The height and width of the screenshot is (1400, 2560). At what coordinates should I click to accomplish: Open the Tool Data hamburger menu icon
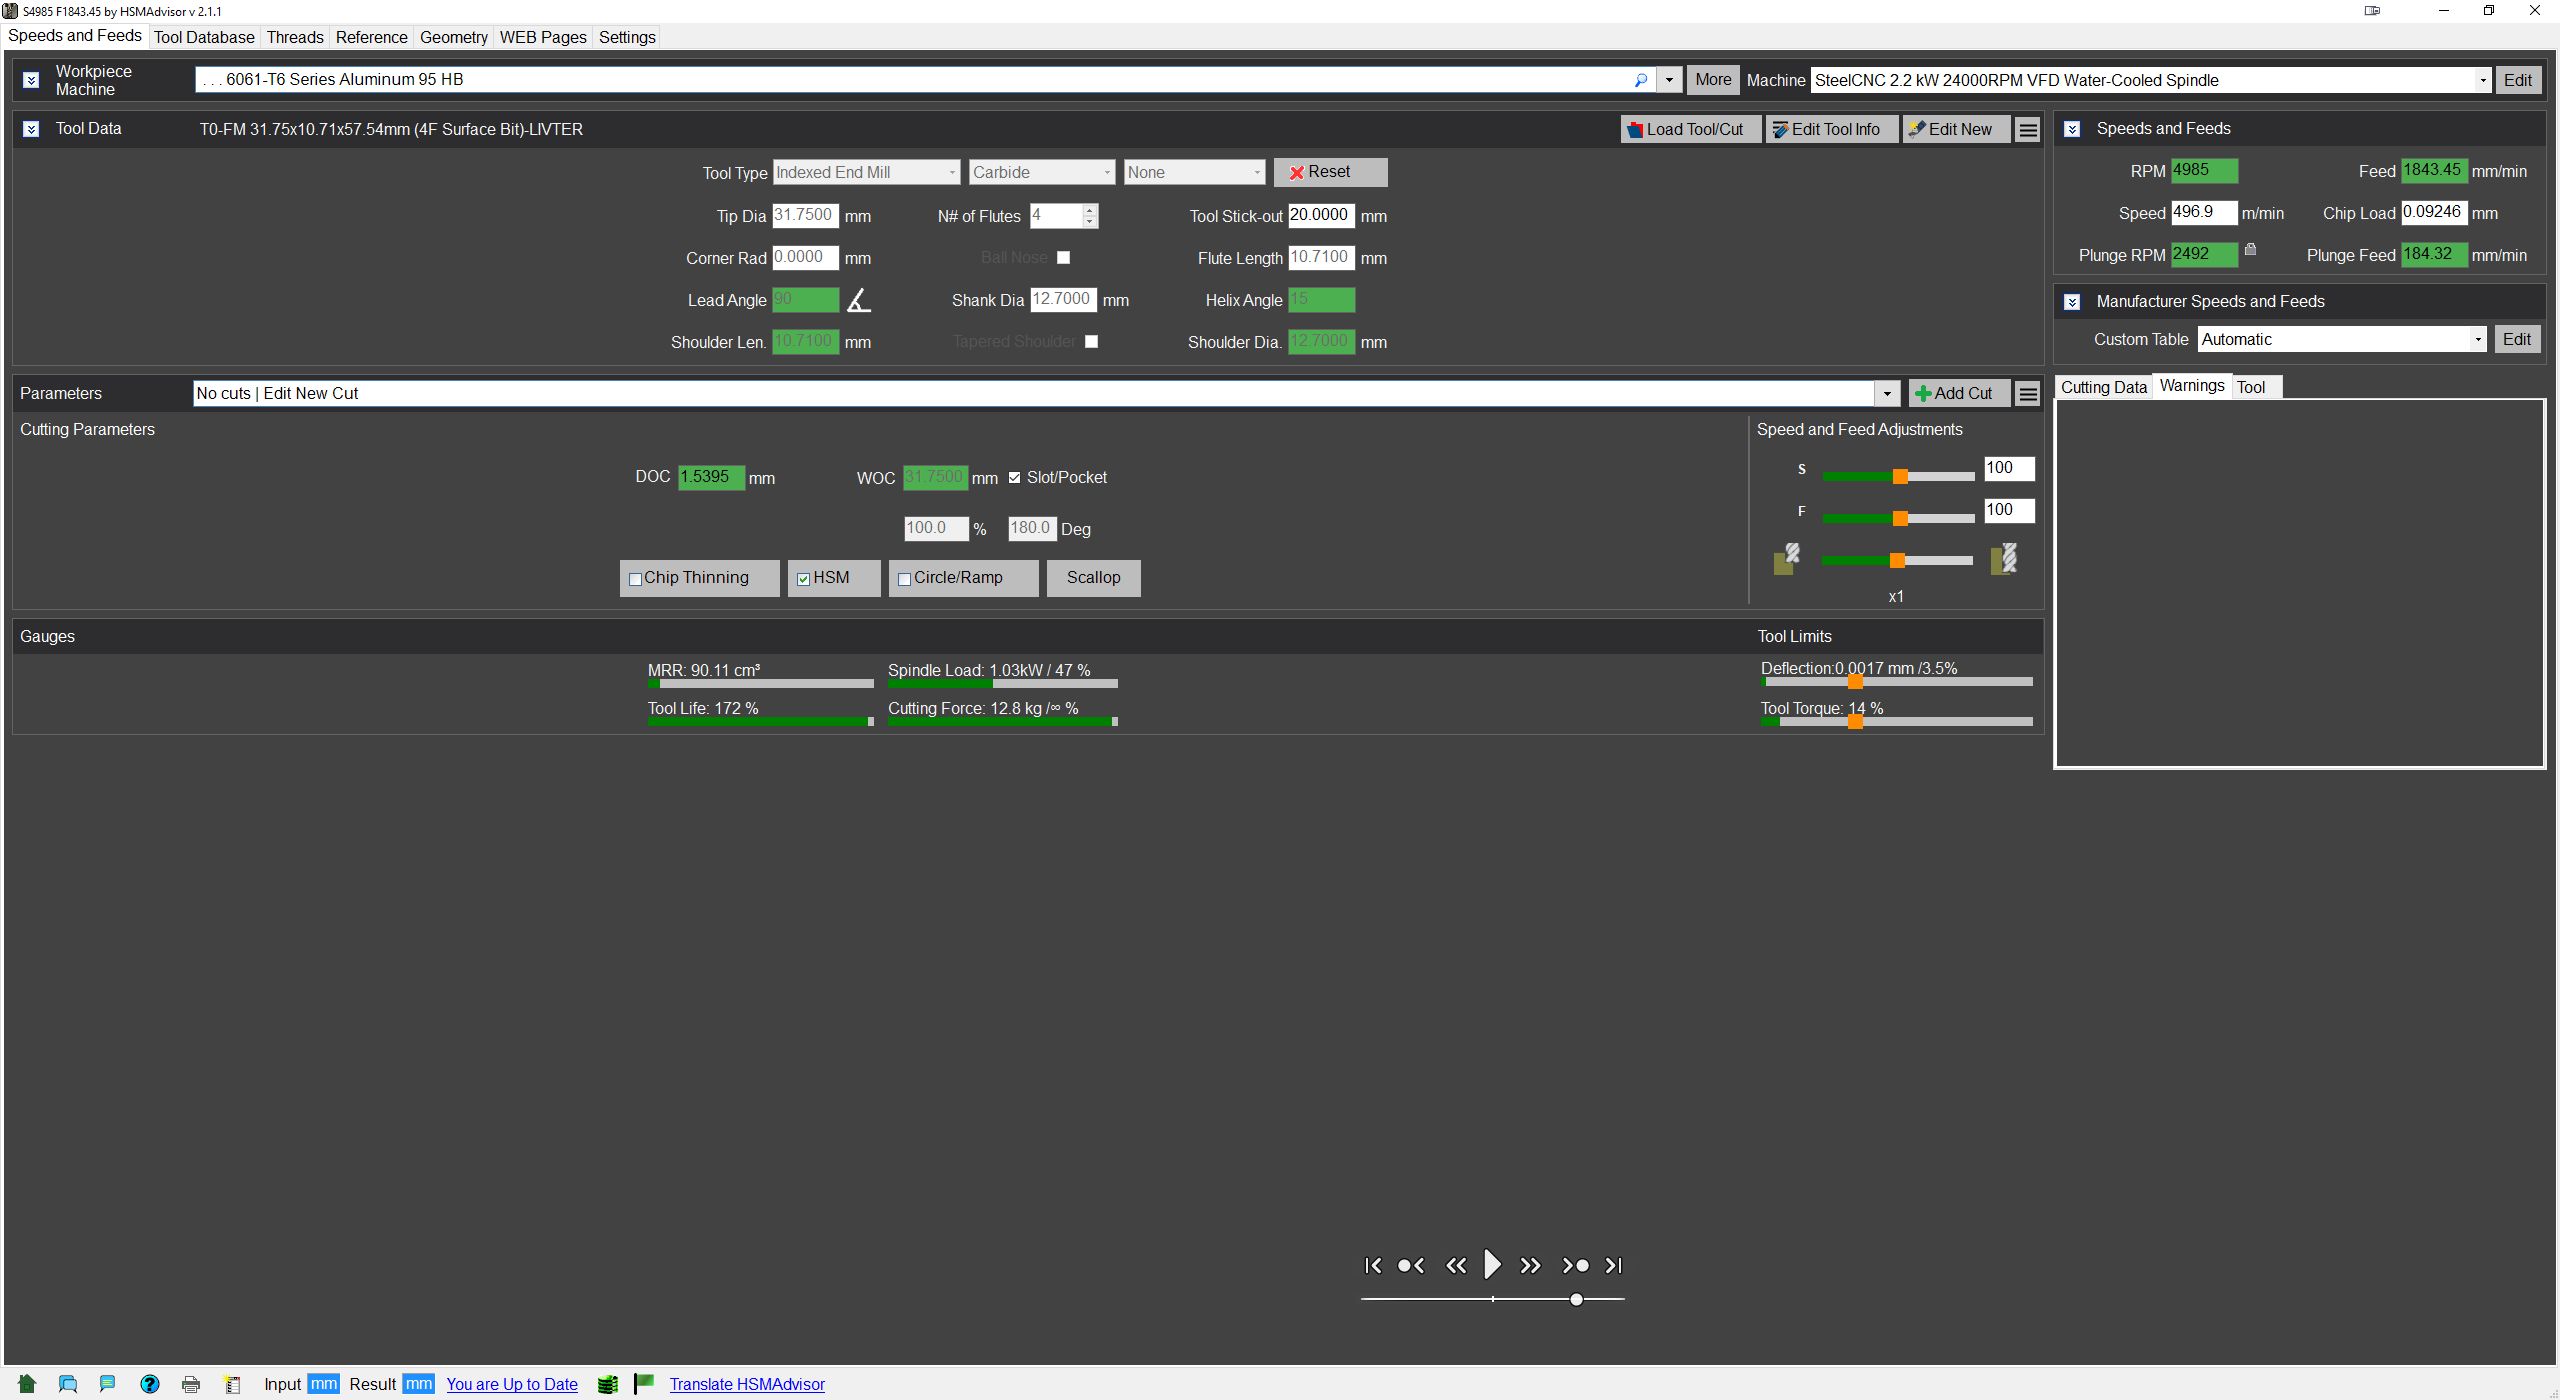point(2027,130)
